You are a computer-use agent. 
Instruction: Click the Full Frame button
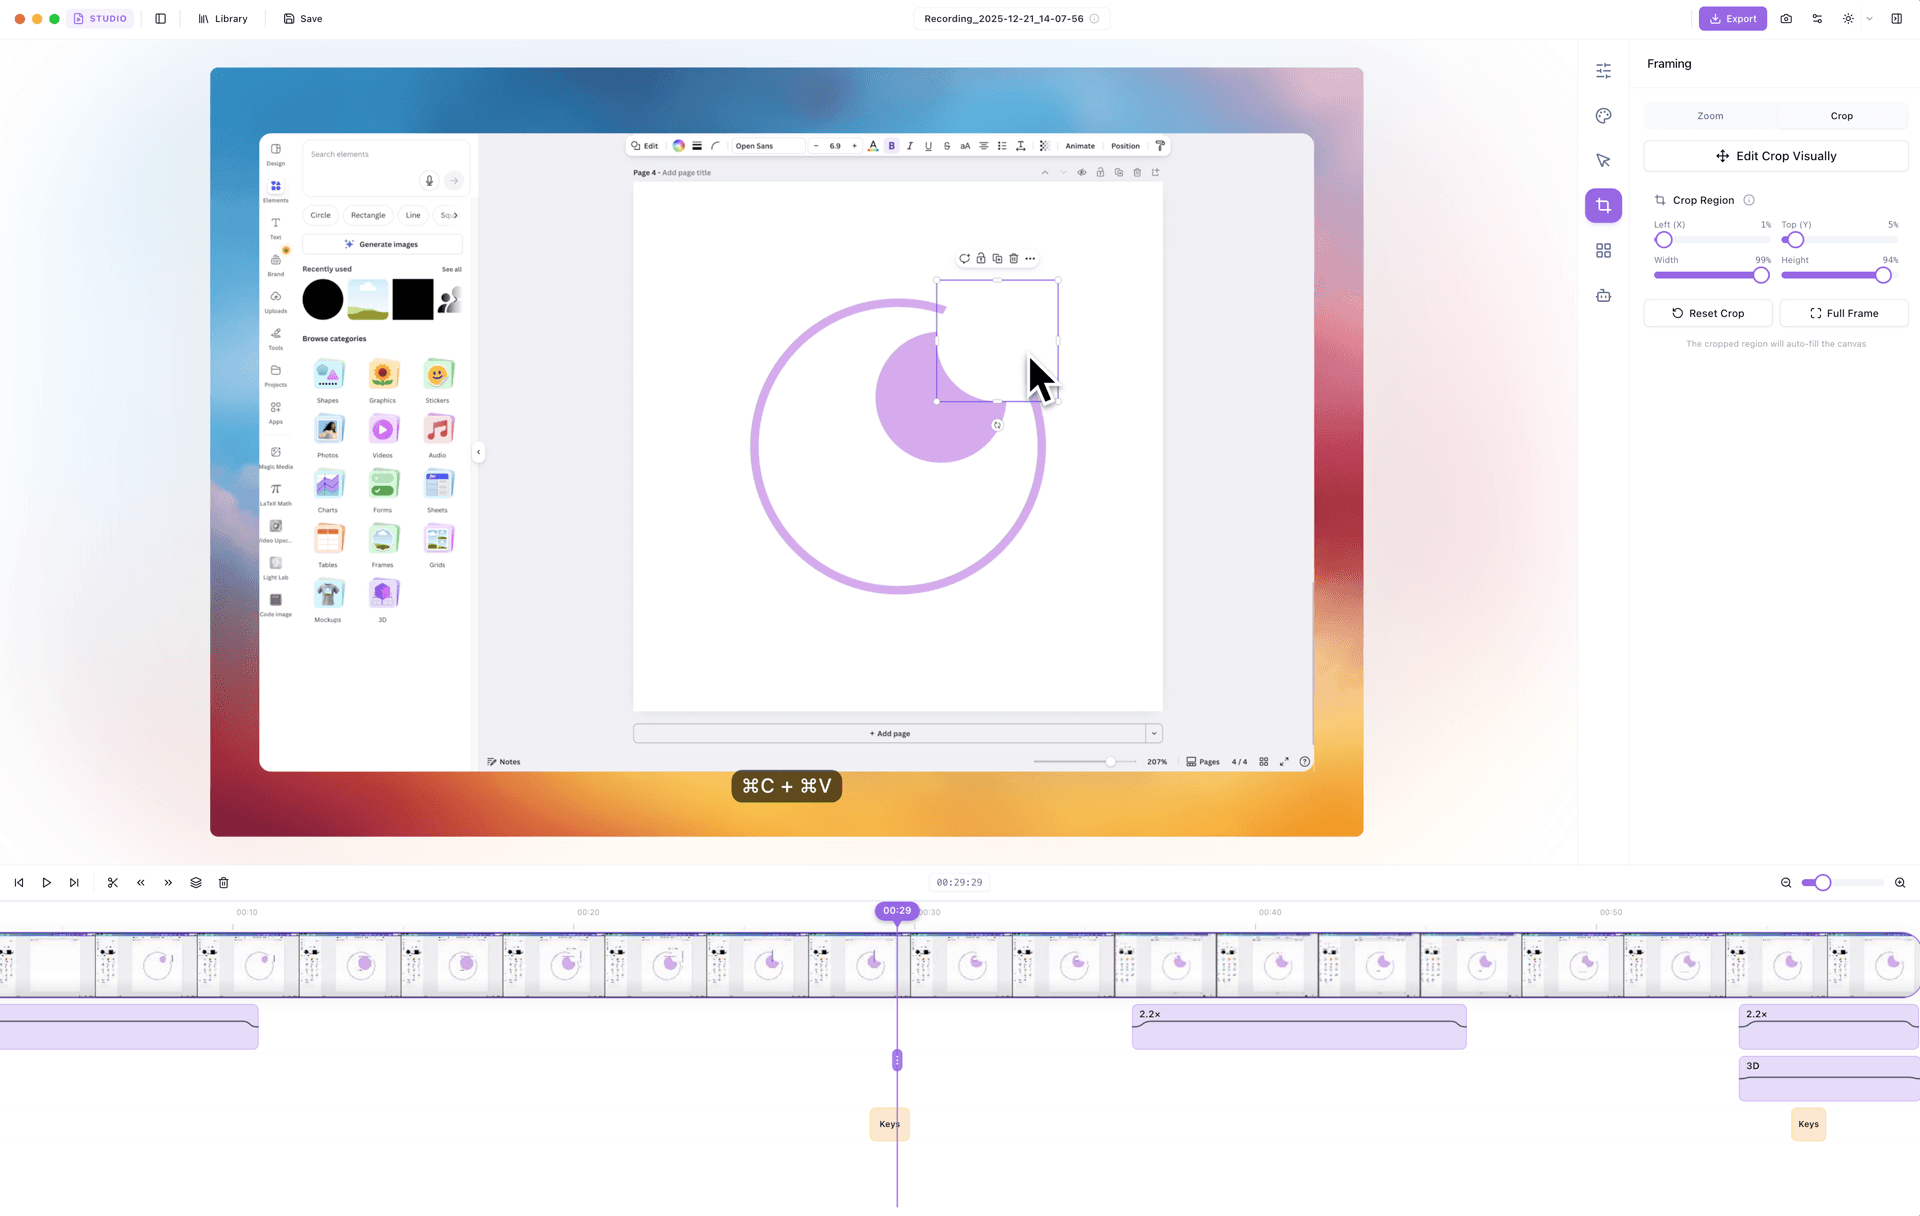point(1844,313)
